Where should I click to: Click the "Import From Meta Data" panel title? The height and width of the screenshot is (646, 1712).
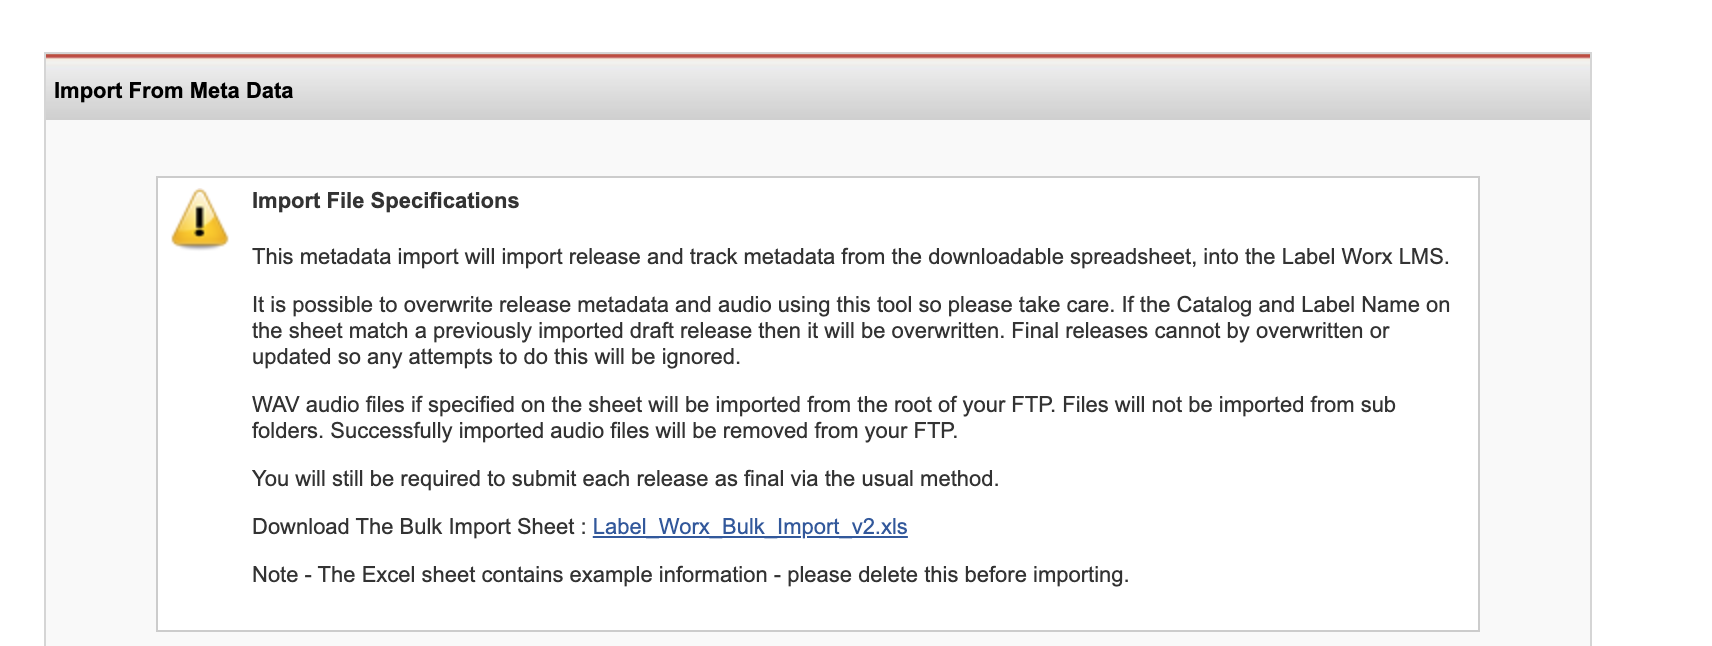click(x=173, y=91)
